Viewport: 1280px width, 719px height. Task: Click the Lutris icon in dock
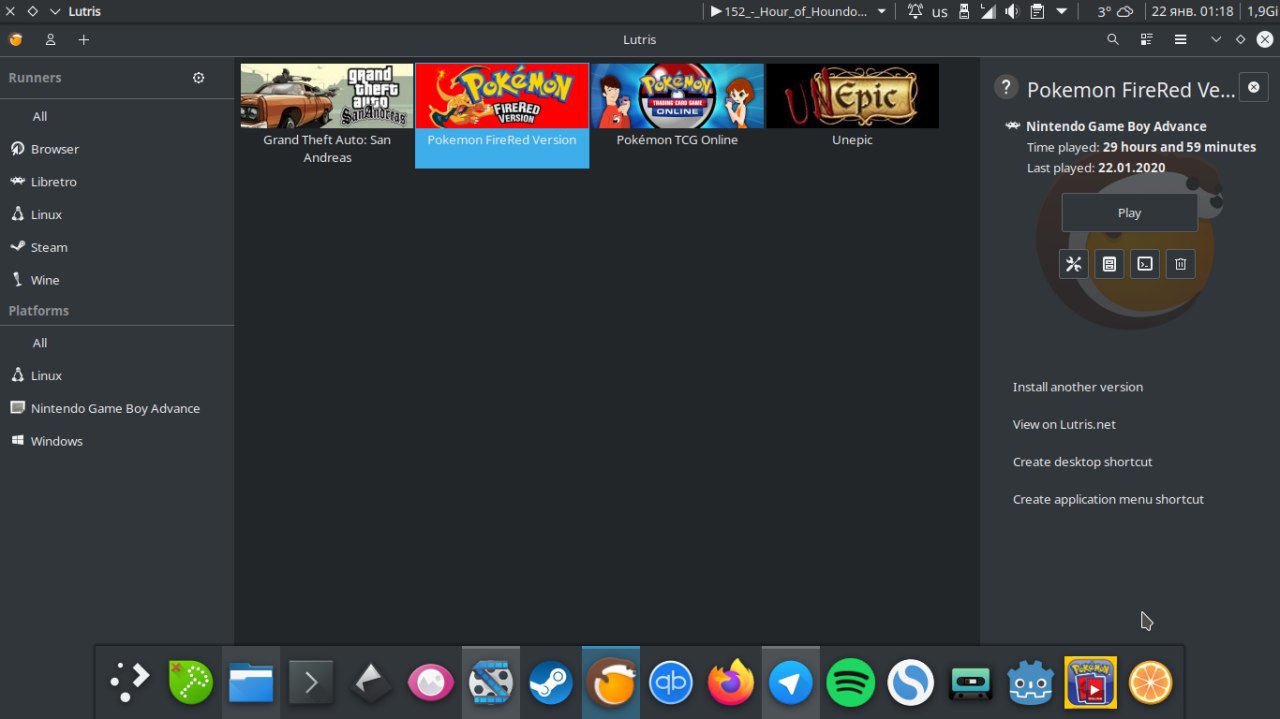coord(611,684)
